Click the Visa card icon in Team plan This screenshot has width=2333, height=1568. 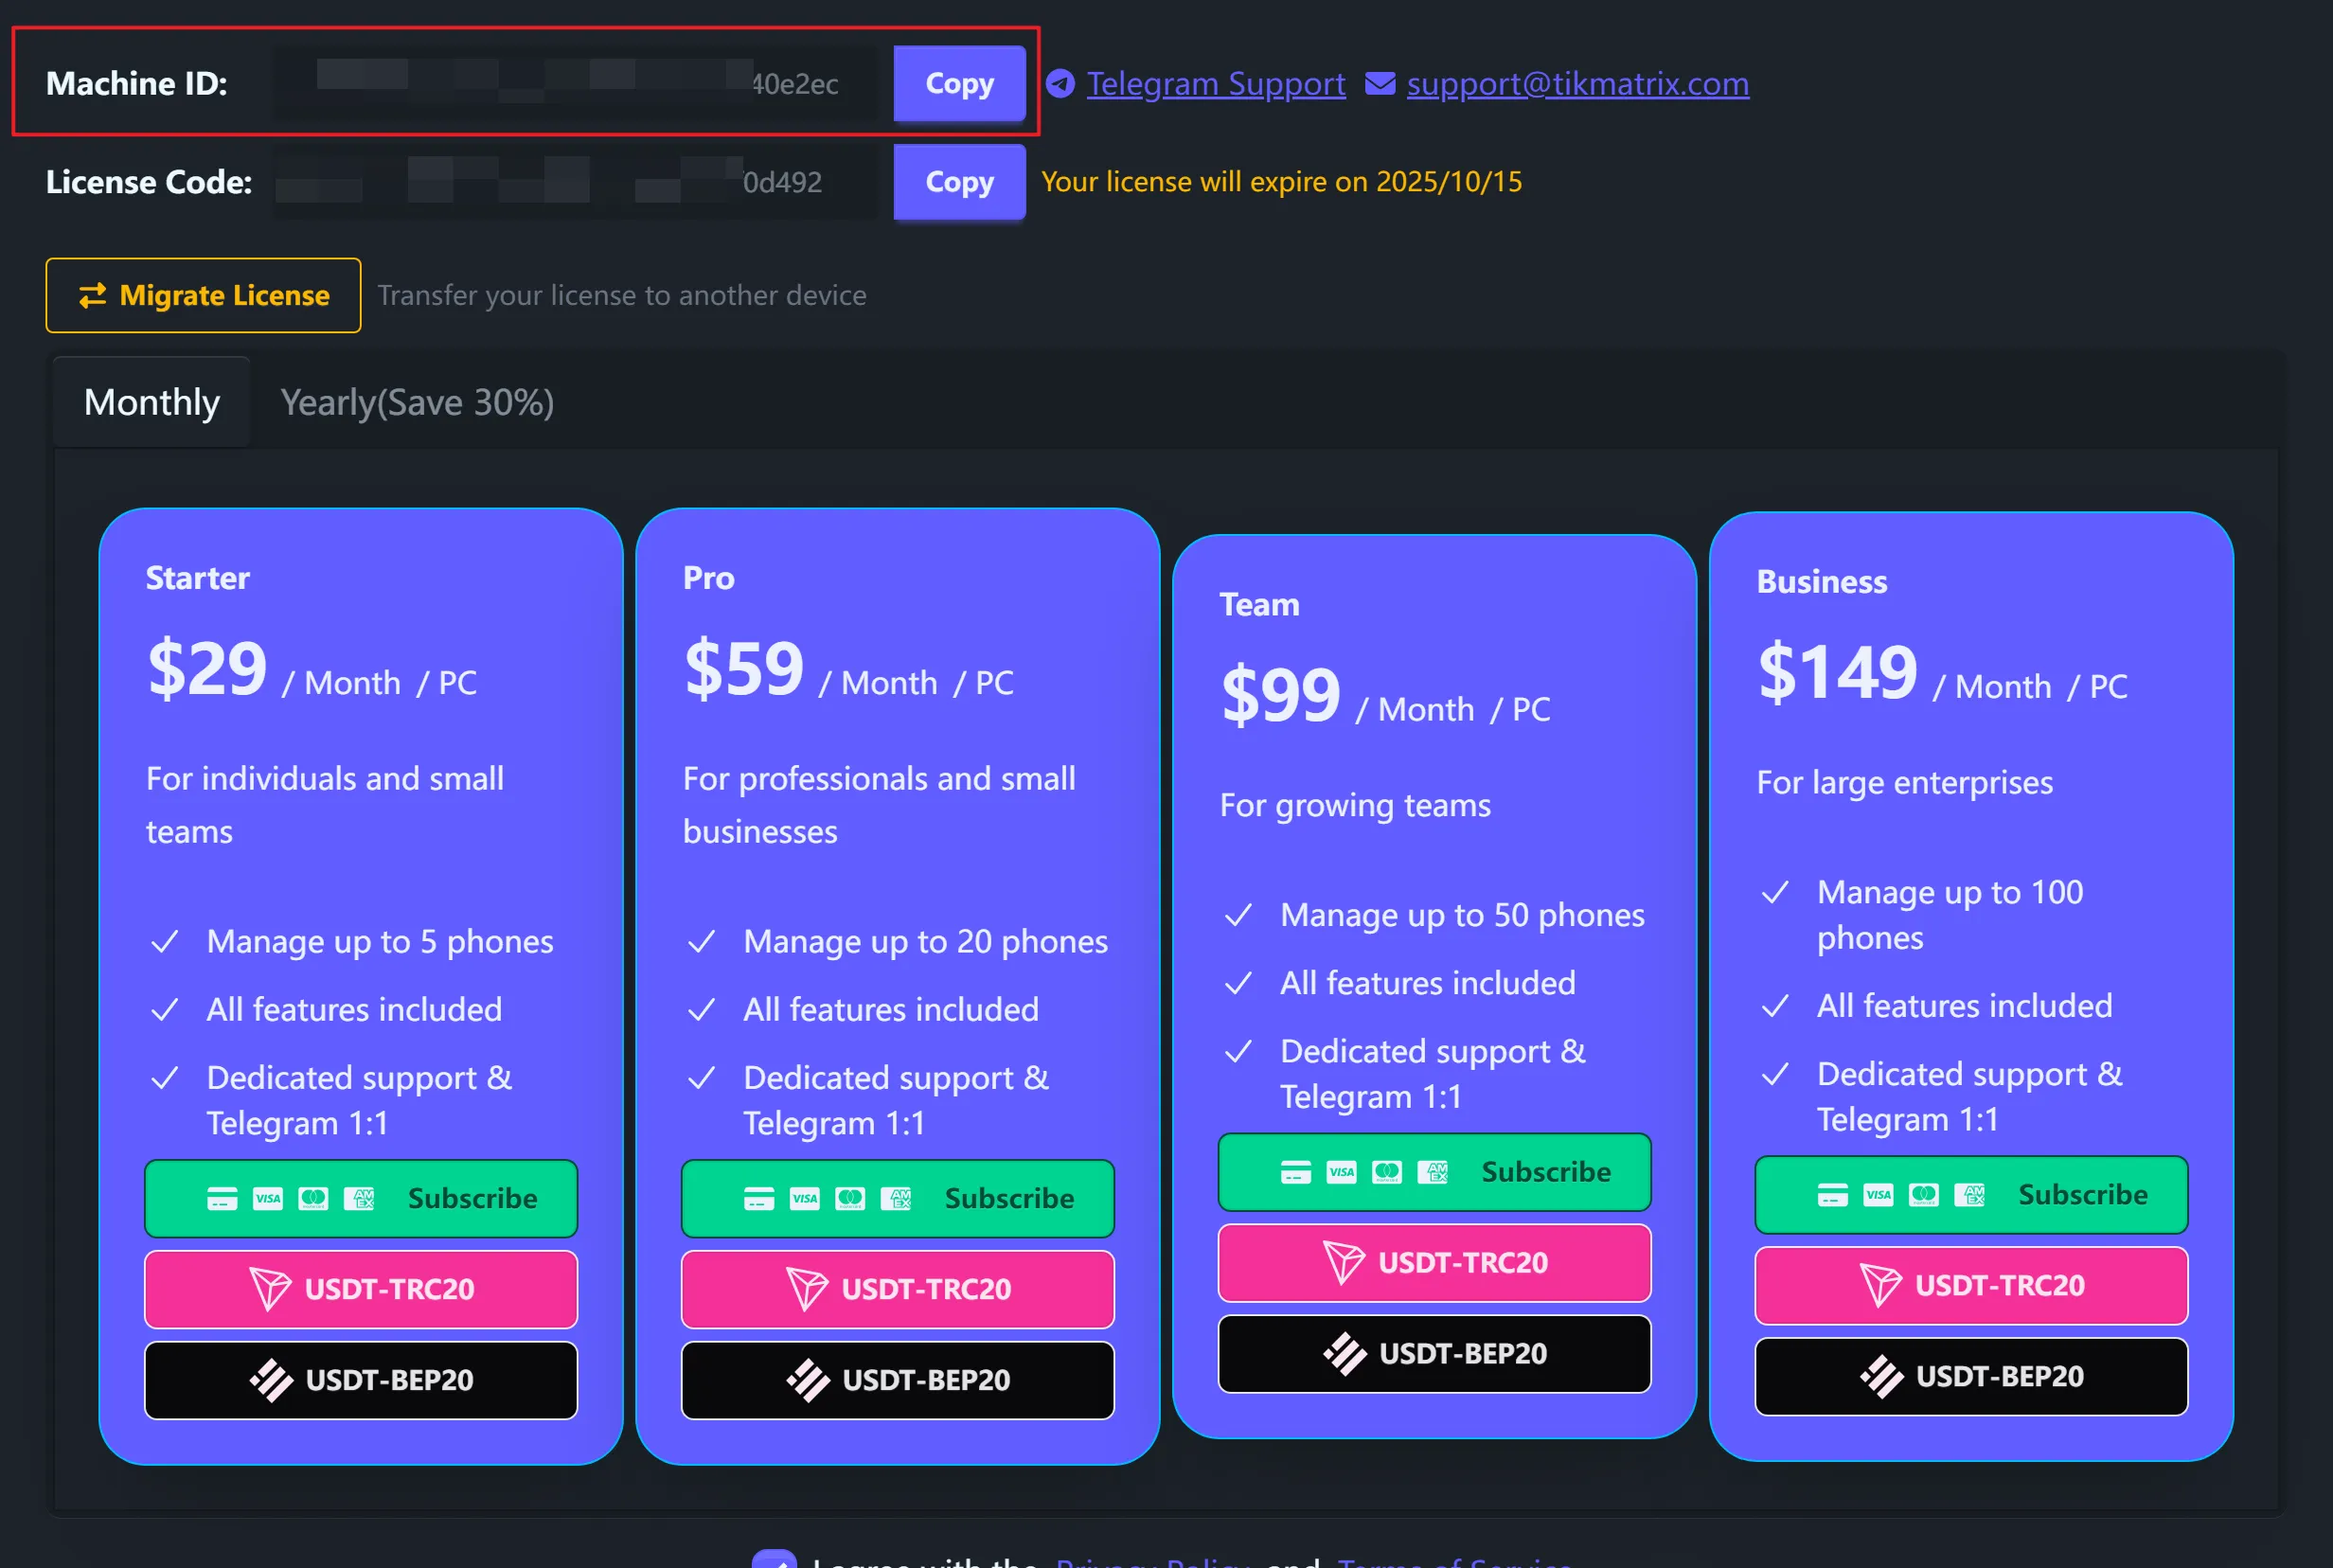click(1341, 1172)
